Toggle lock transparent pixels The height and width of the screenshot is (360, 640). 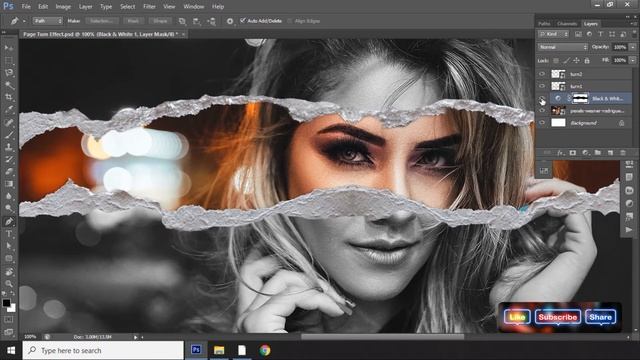(x=556, y=60)
